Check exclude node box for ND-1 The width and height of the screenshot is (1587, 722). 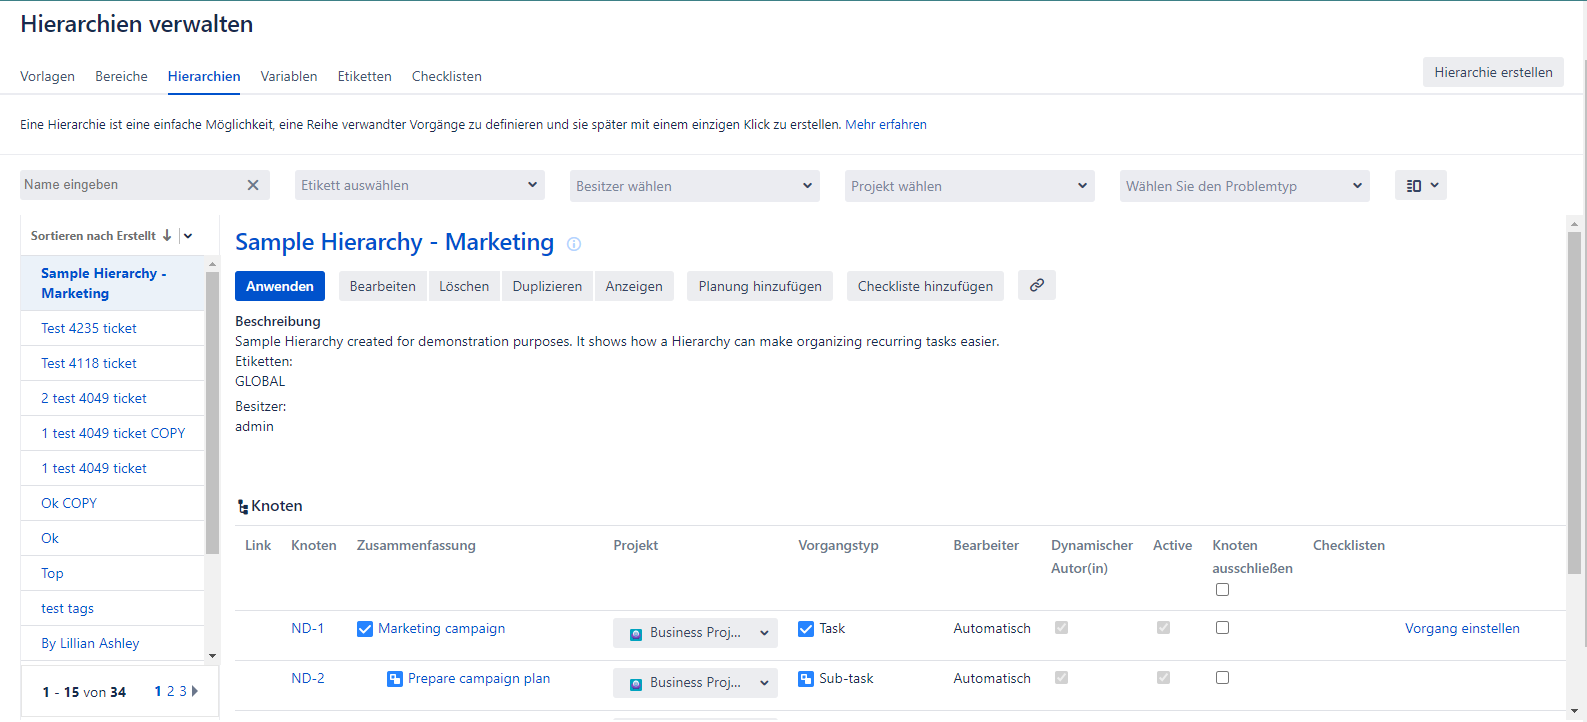pyautogui.click(x=1222, y=628)
